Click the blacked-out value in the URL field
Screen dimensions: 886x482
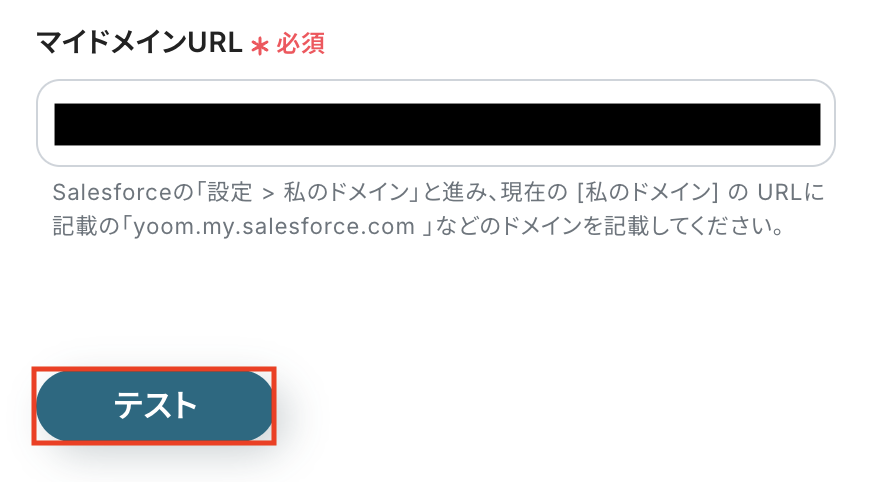point(437,124)
